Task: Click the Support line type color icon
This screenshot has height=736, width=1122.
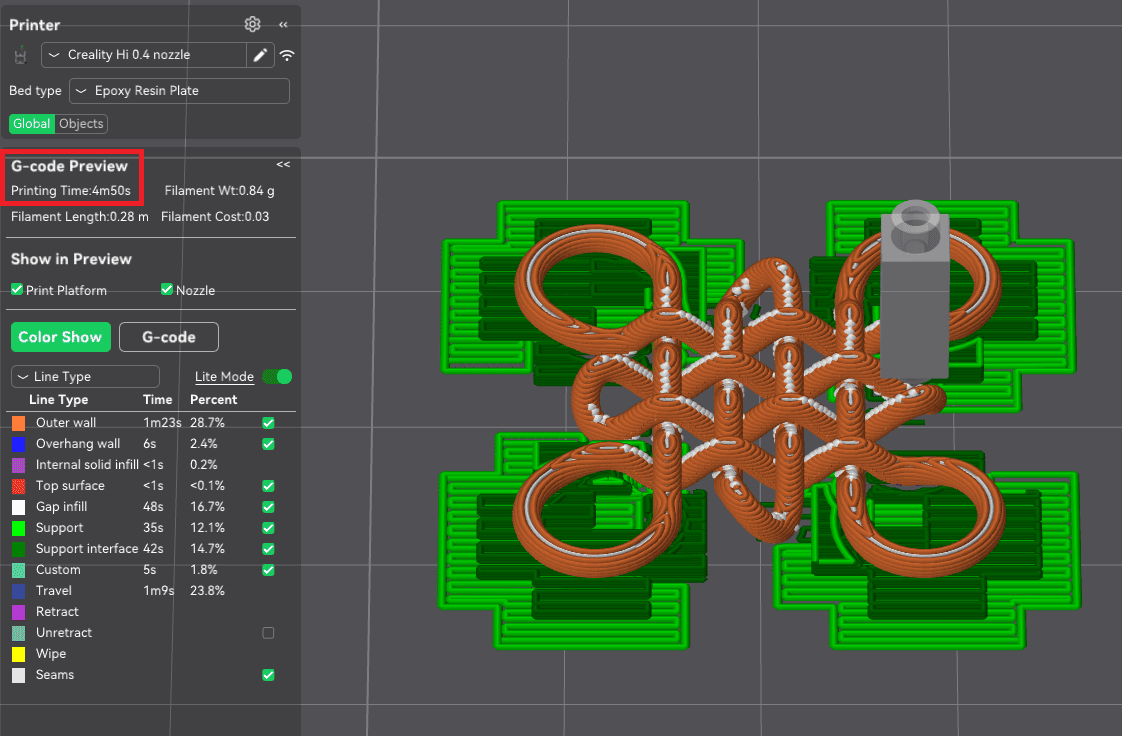Action: pos(18,527)
